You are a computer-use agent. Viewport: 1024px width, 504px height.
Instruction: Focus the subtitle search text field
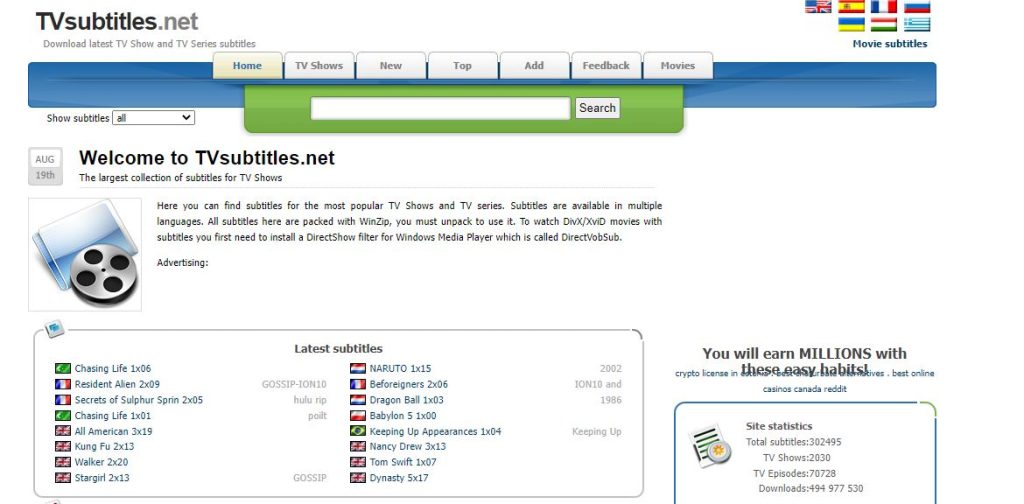(440, 108)
